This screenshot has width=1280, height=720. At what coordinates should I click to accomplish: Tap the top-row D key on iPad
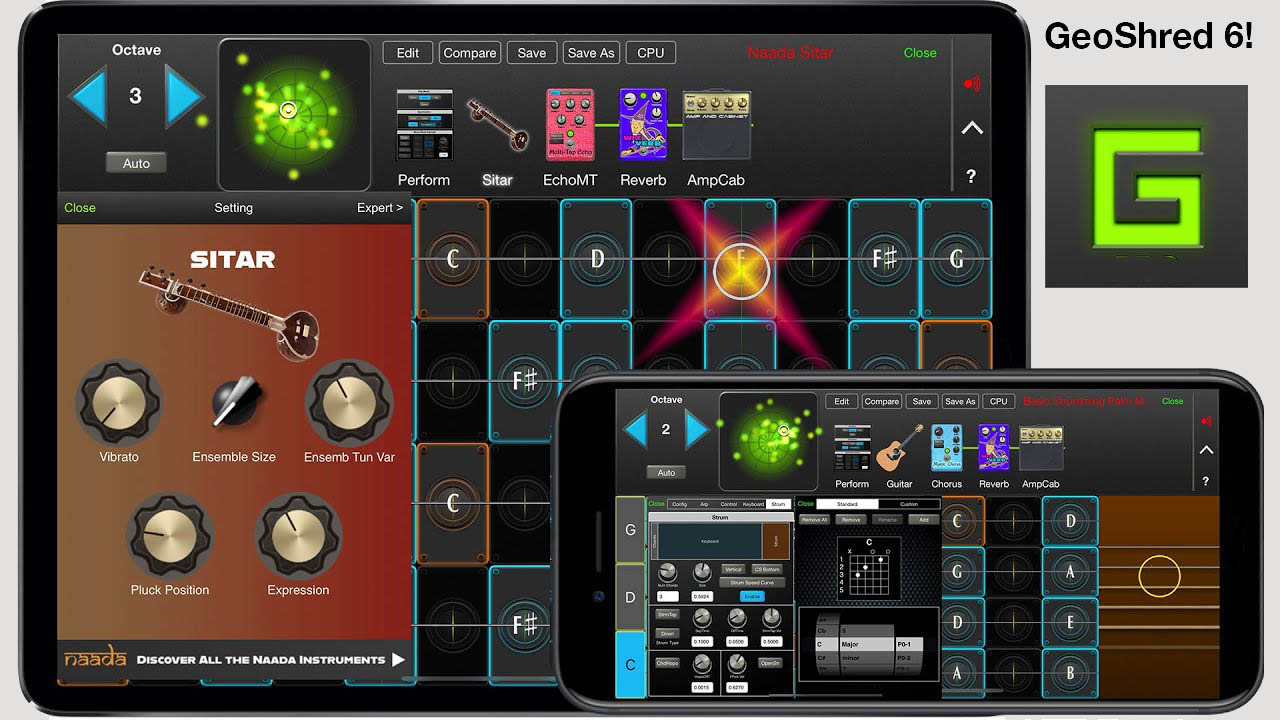(596, 259)
